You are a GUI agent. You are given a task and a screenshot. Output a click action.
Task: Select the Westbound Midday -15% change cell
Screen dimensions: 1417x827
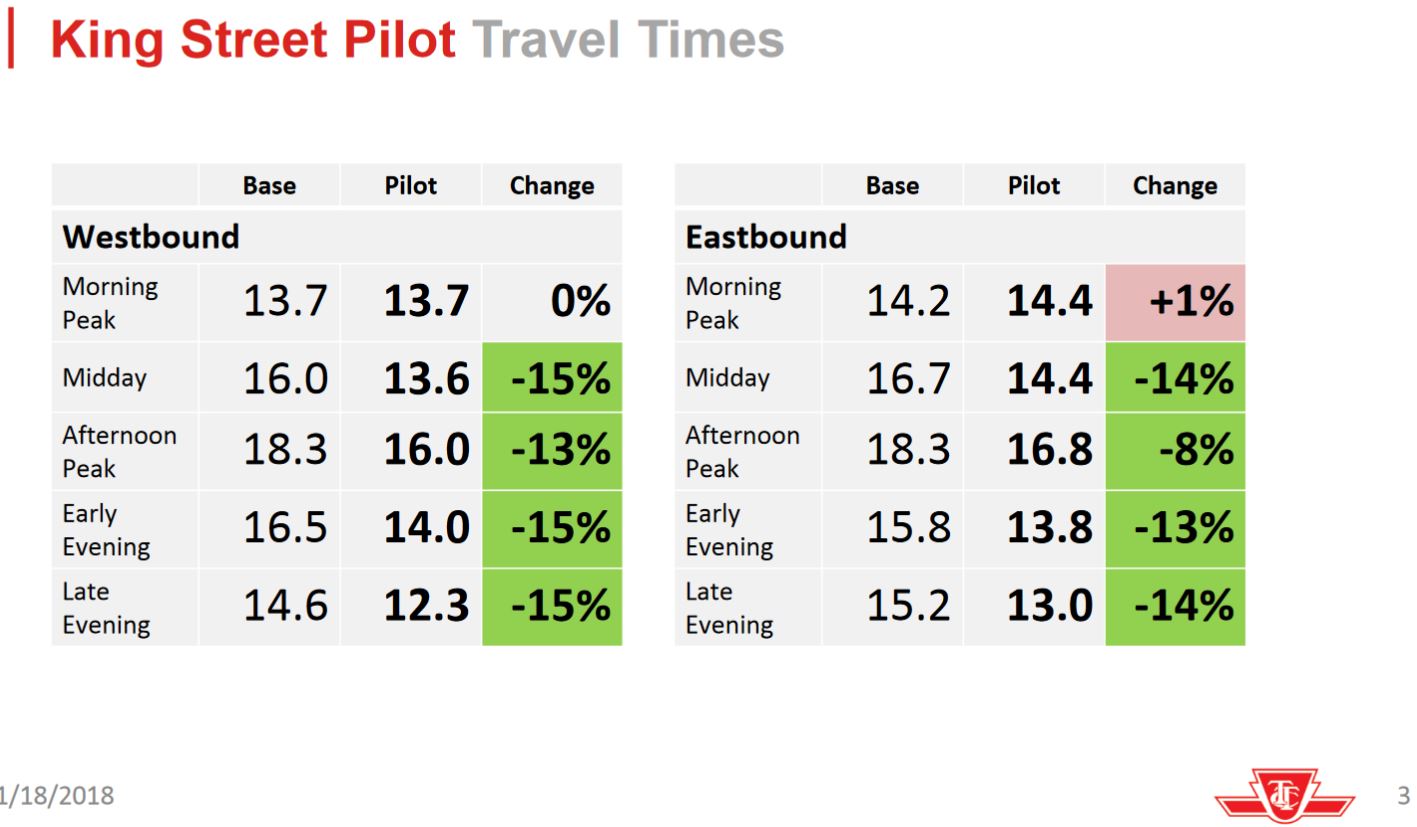point(552,378)
